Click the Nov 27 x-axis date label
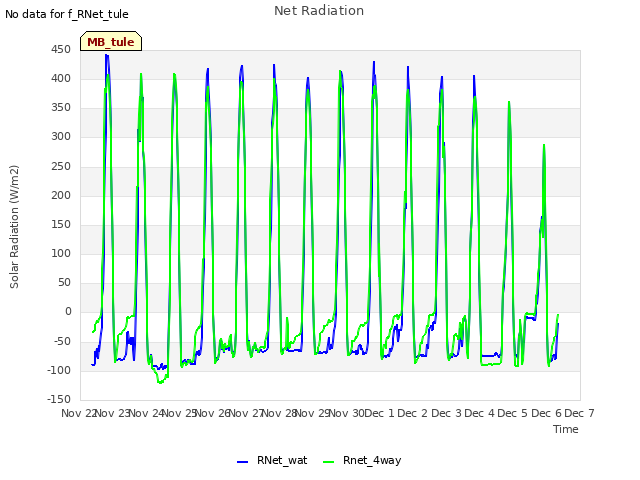This screenshot has width=640, height=480. (246, 413)
